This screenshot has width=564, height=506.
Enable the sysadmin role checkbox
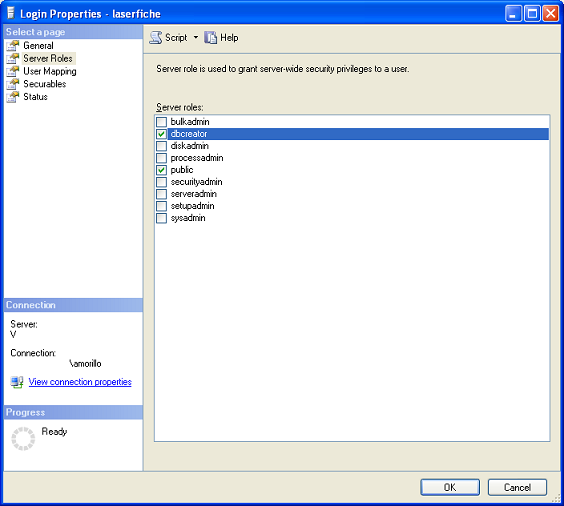(162, 218)
